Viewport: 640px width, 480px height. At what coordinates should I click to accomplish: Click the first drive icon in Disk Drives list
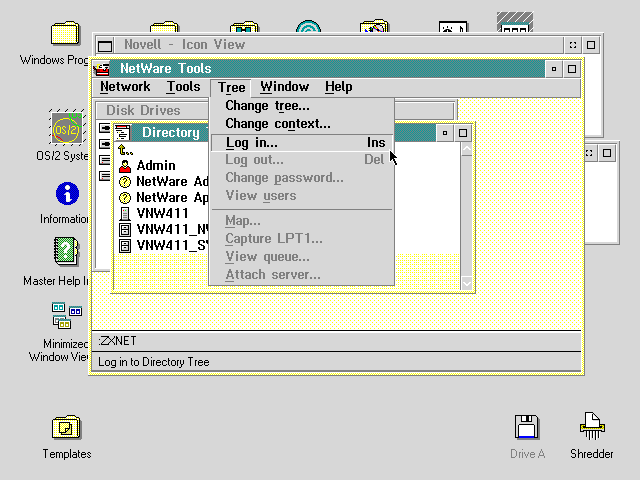(104, 128)
